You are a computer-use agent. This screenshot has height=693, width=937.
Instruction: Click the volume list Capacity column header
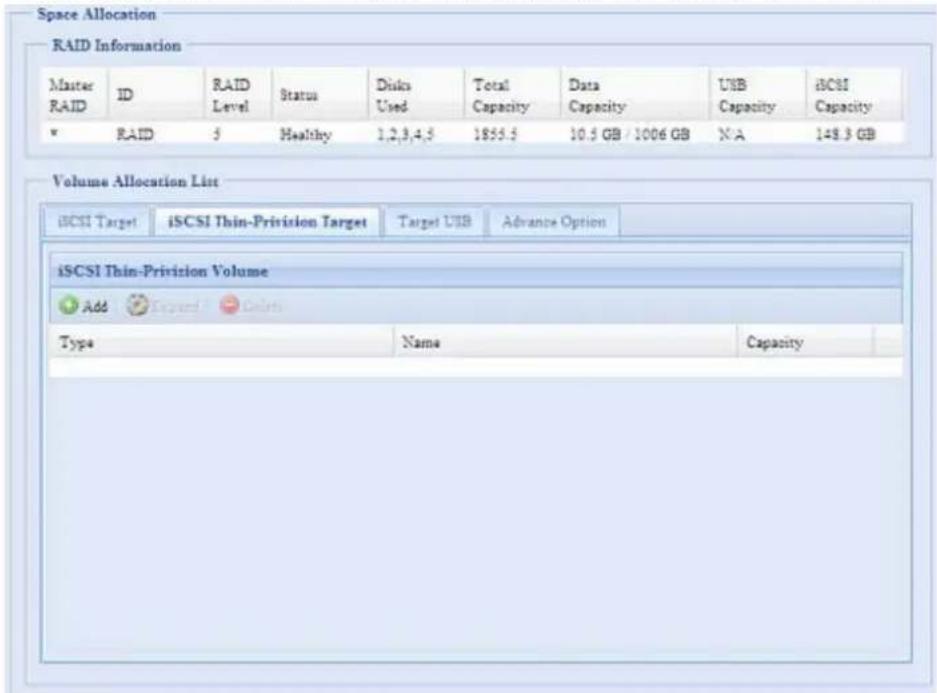click(805, 342)
